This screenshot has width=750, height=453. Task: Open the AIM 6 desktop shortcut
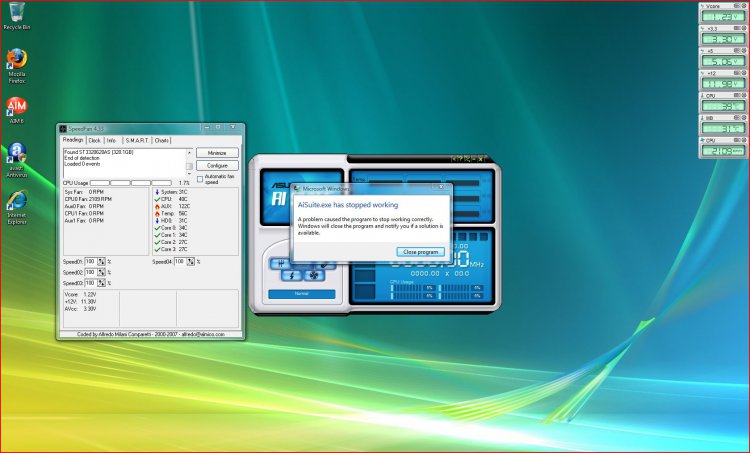pos(16,110)
